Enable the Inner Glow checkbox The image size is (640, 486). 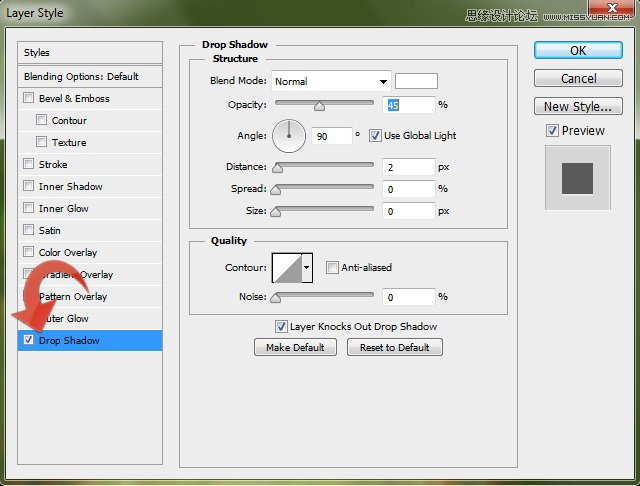coord(29,208)
